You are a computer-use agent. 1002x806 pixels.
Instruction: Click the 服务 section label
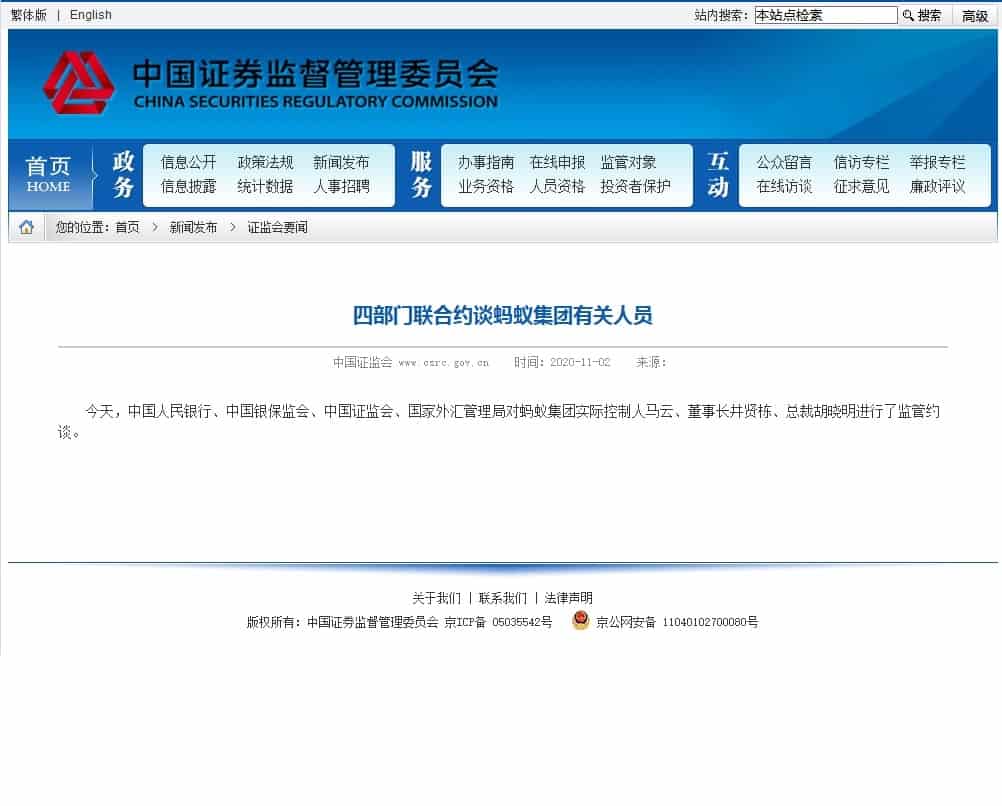pyautogui.click(x=421, y=174)
